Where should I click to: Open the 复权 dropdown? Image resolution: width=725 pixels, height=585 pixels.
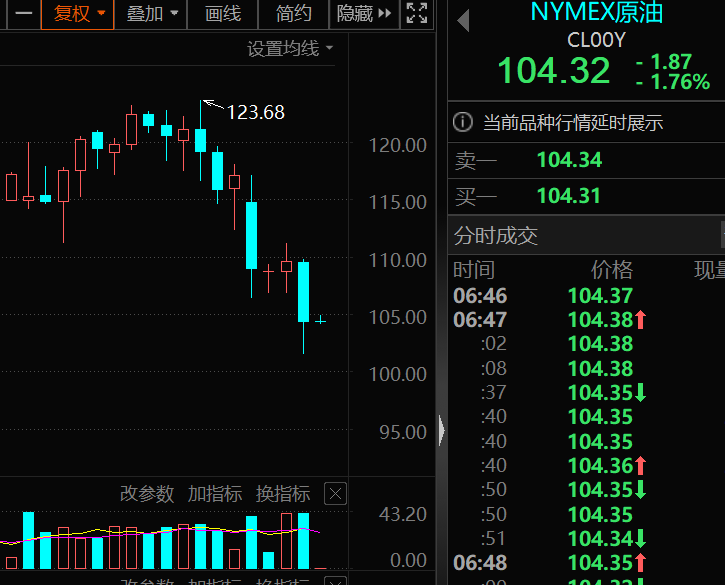coord(79,14)
